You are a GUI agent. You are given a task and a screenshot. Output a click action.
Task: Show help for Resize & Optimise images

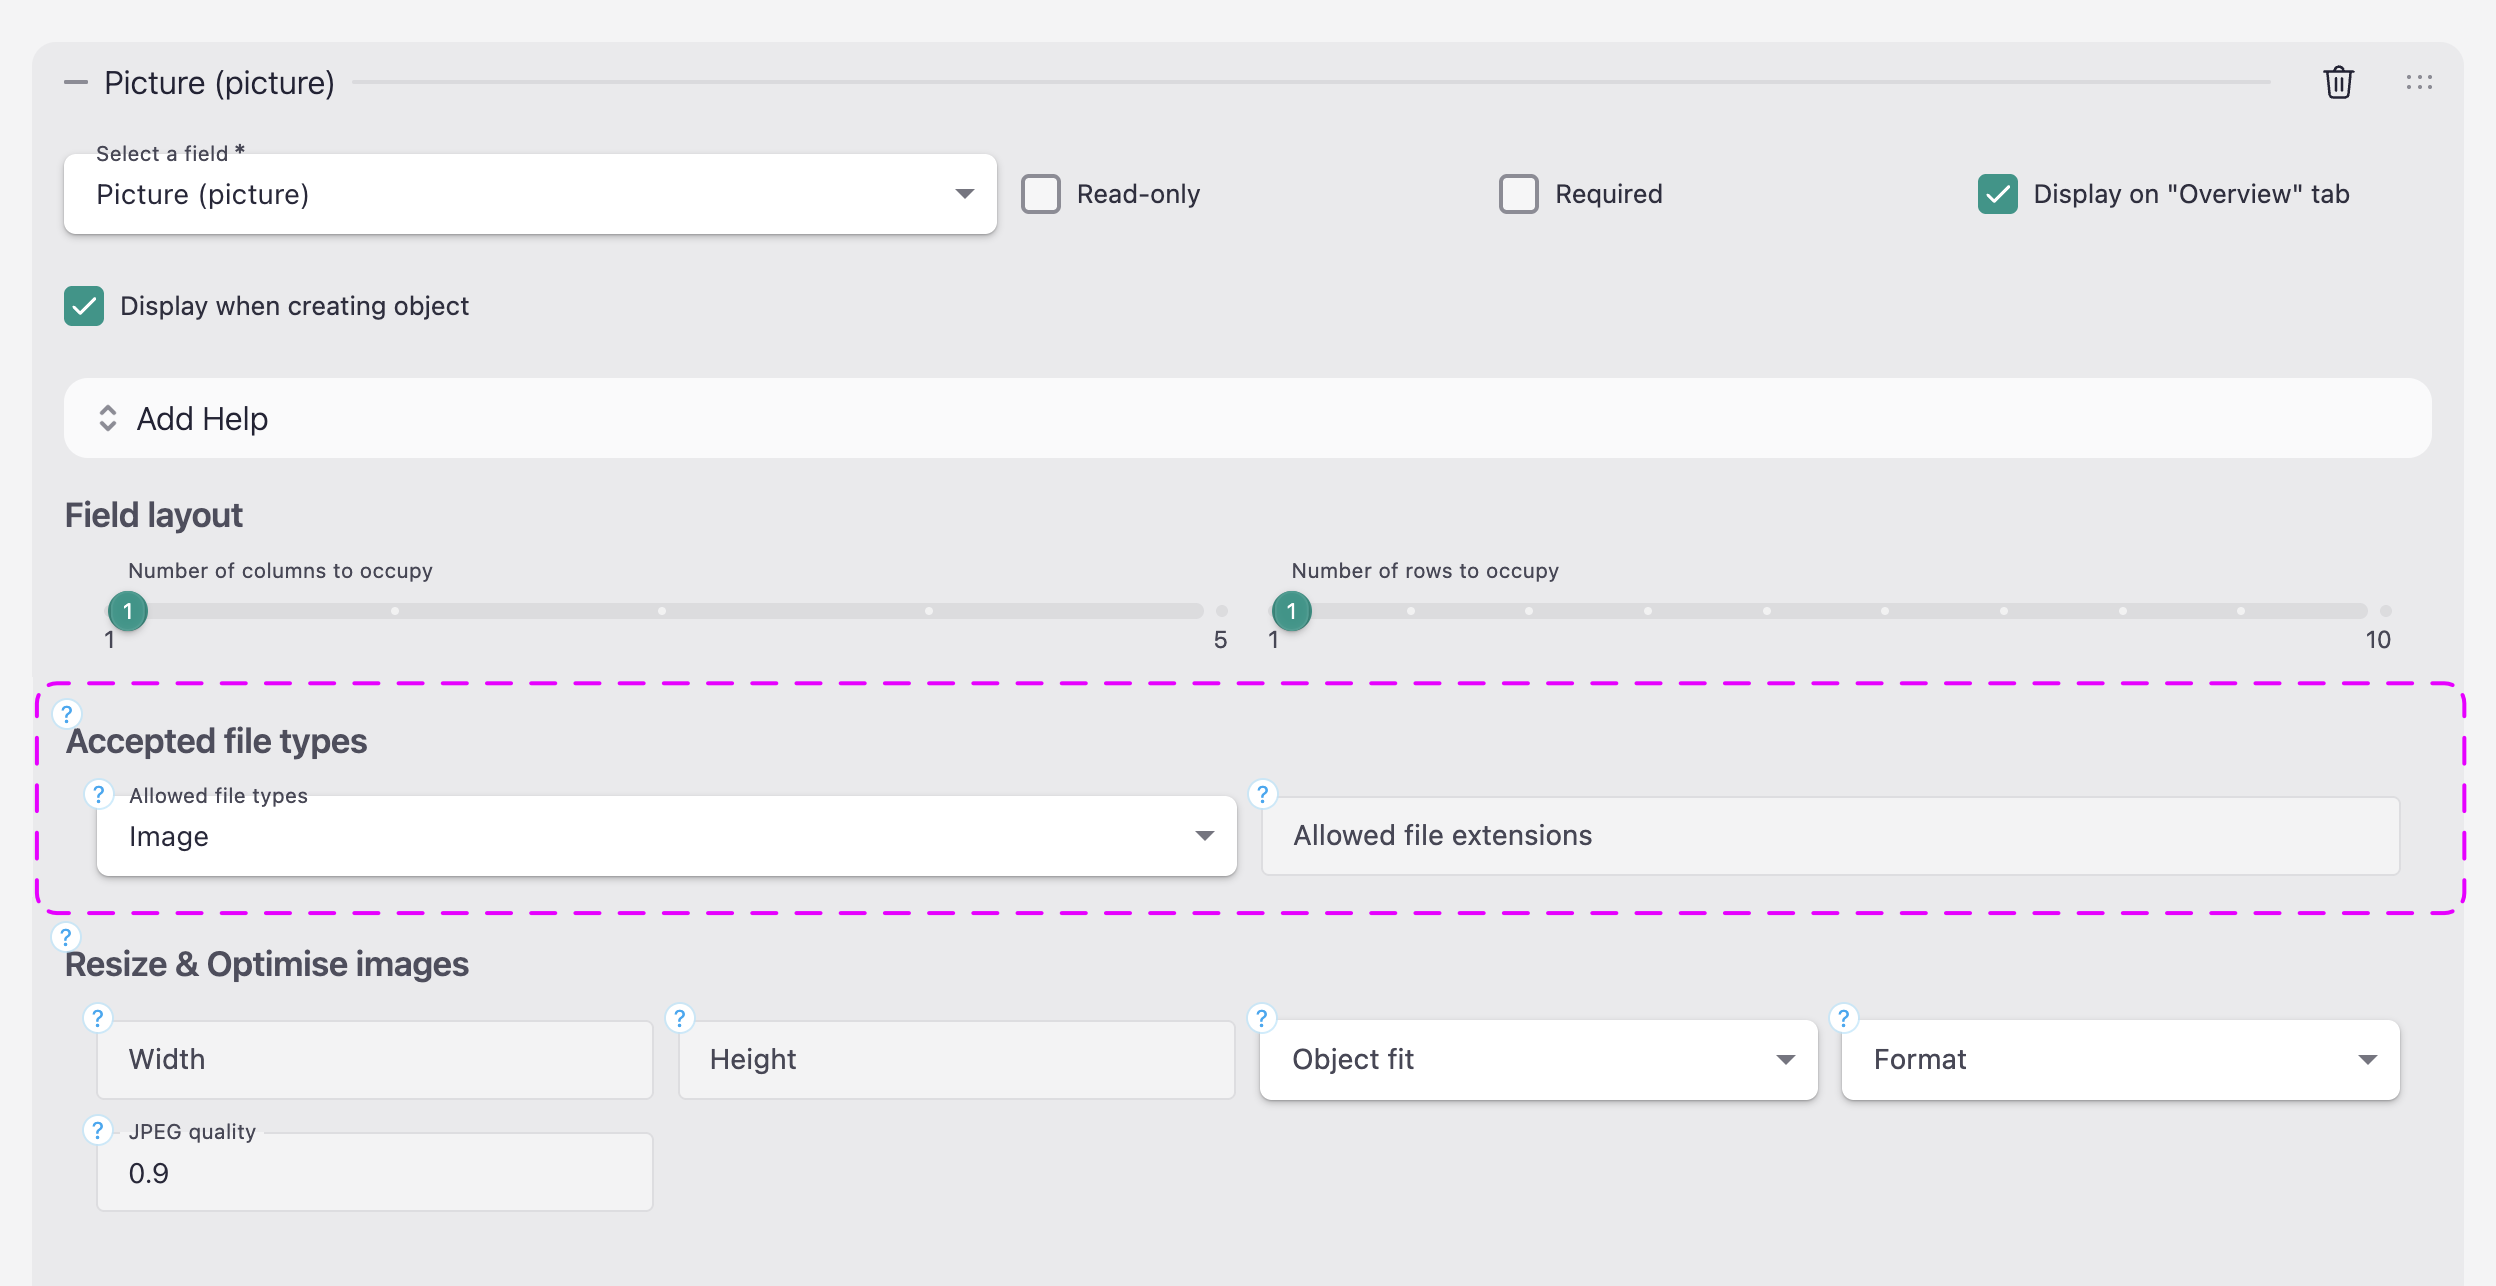pyautogui.click(x=66, y=937)
